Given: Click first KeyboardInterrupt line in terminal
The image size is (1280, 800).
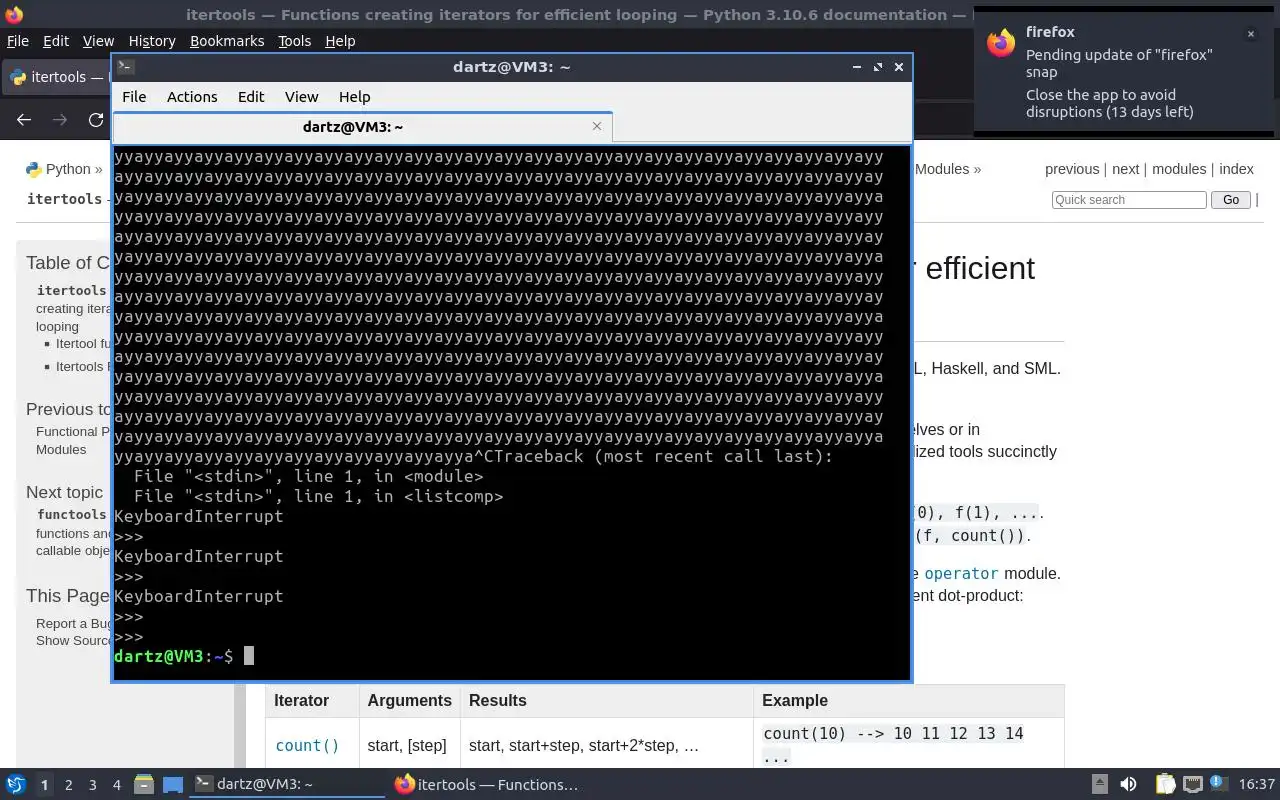Looking at the screenshot, I should pos(199,516).
